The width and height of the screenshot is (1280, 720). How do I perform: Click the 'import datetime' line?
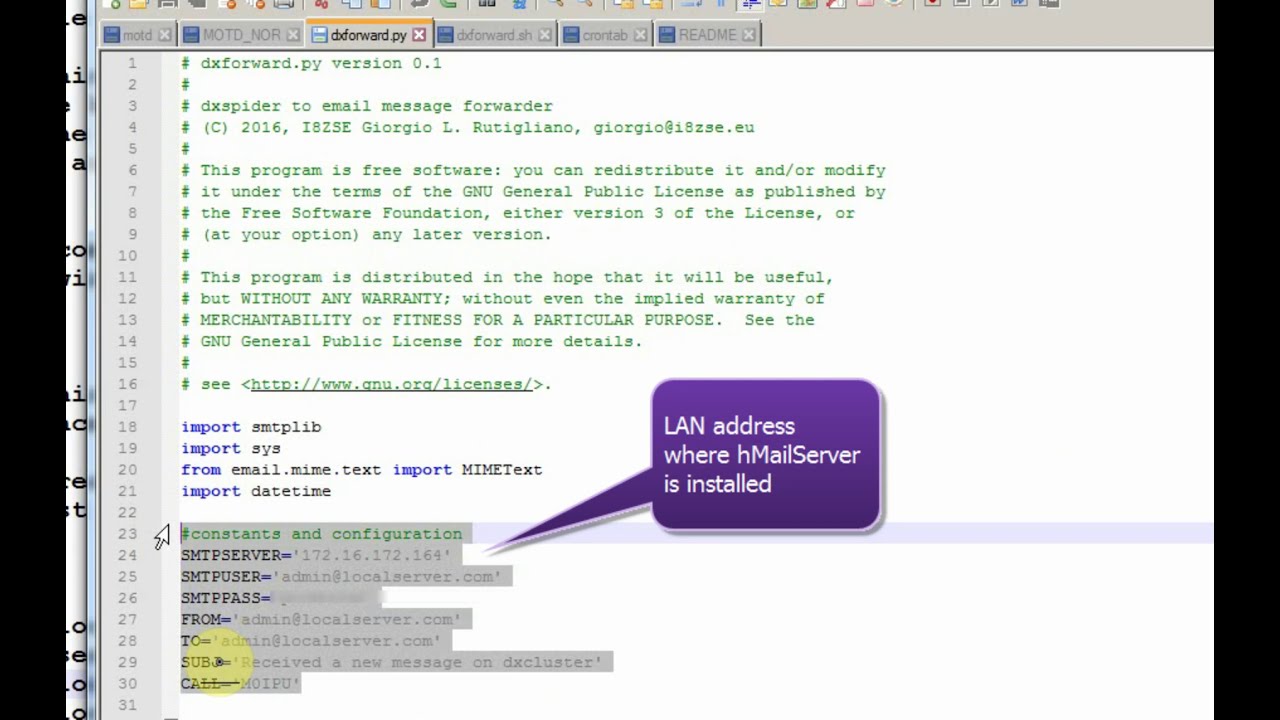pyautogui.click(x=256, y=491)
